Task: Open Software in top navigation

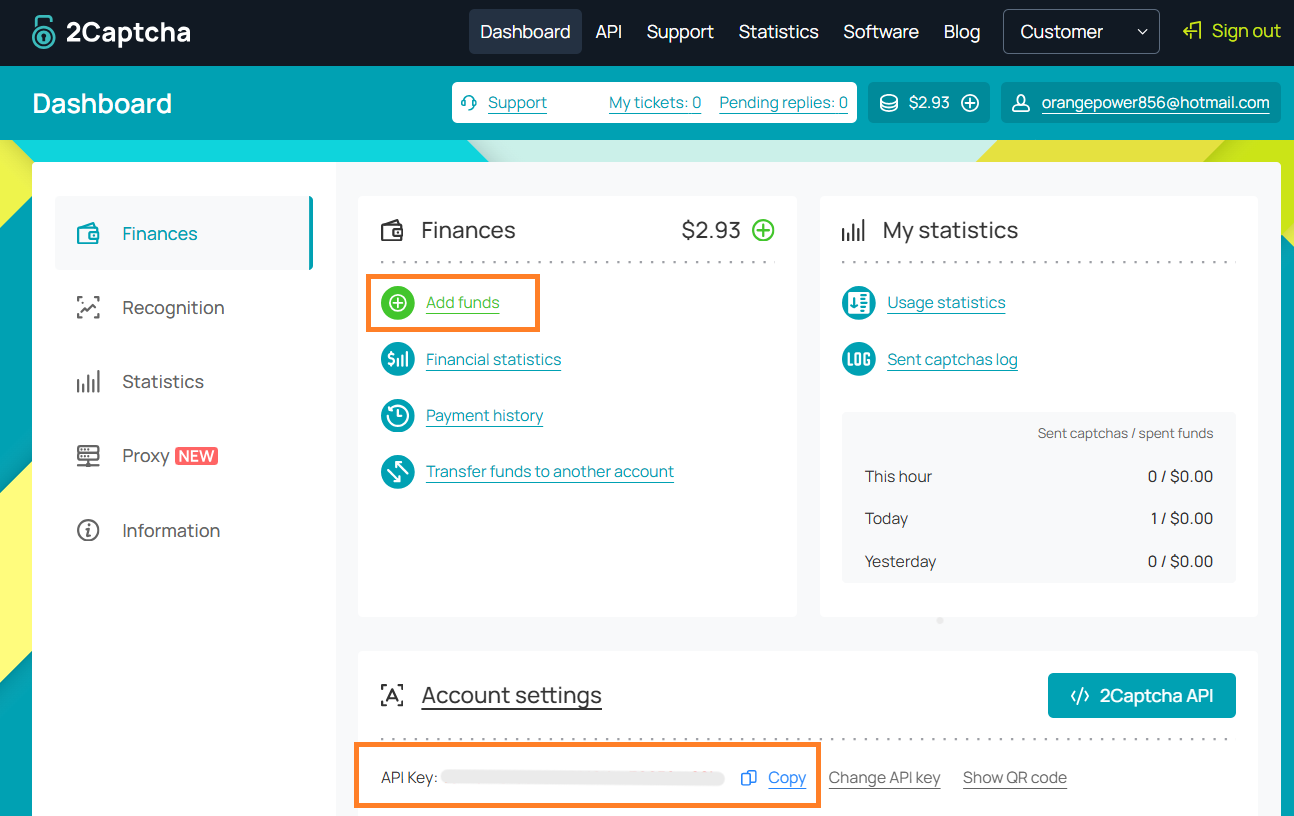Action: click(881, 32)
